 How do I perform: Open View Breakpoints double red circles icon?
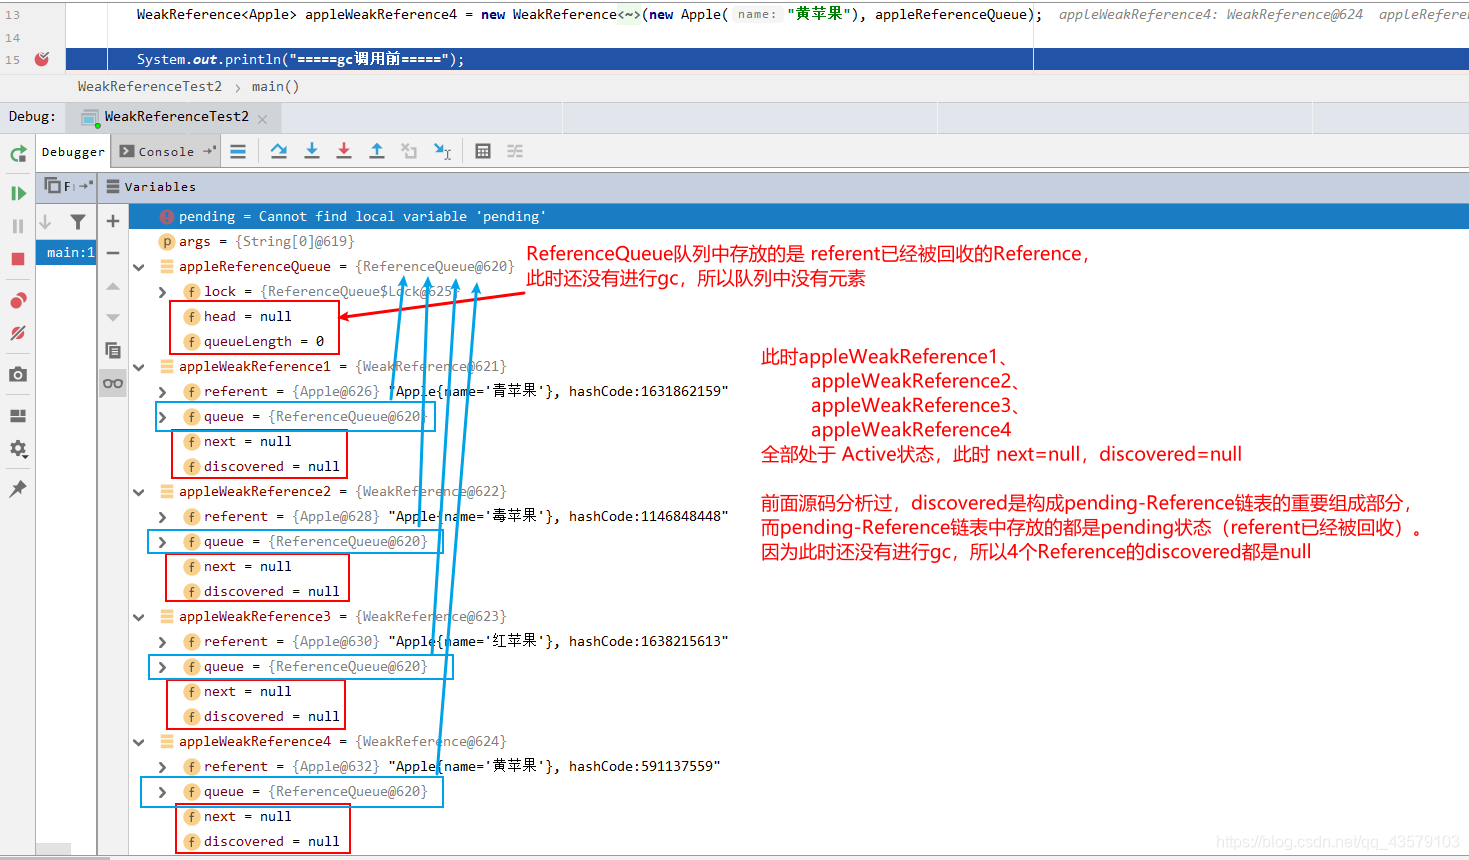[18, 301]
